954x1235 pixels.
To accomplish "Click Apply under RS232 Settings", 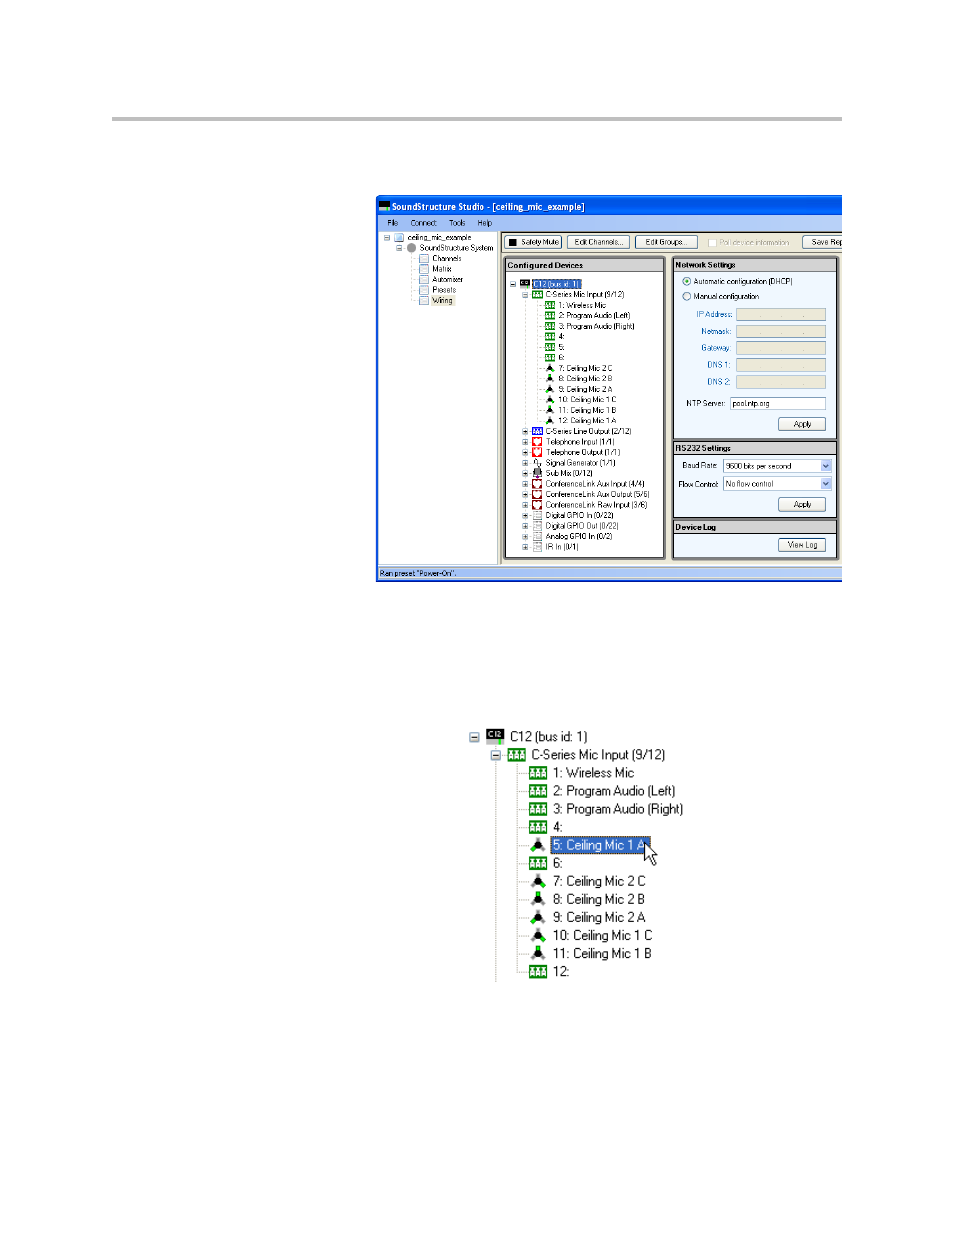I will 802,505.
